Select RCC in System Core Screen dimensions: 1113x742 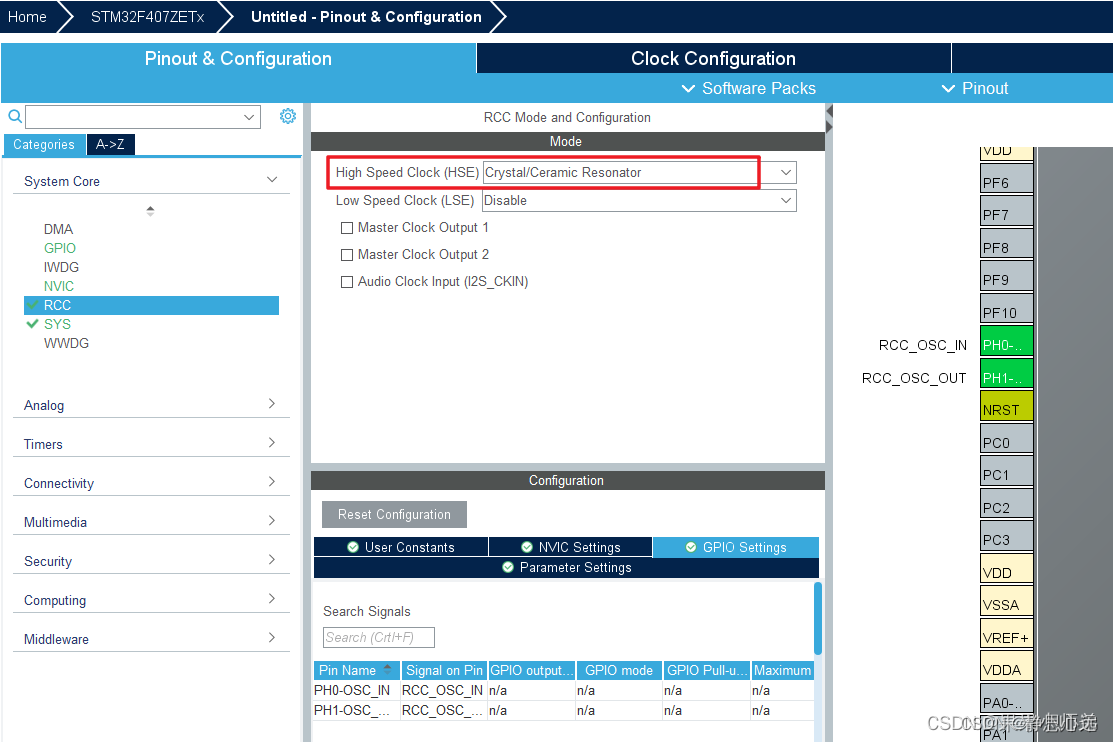pyautogui.click(x=151, y=305)
